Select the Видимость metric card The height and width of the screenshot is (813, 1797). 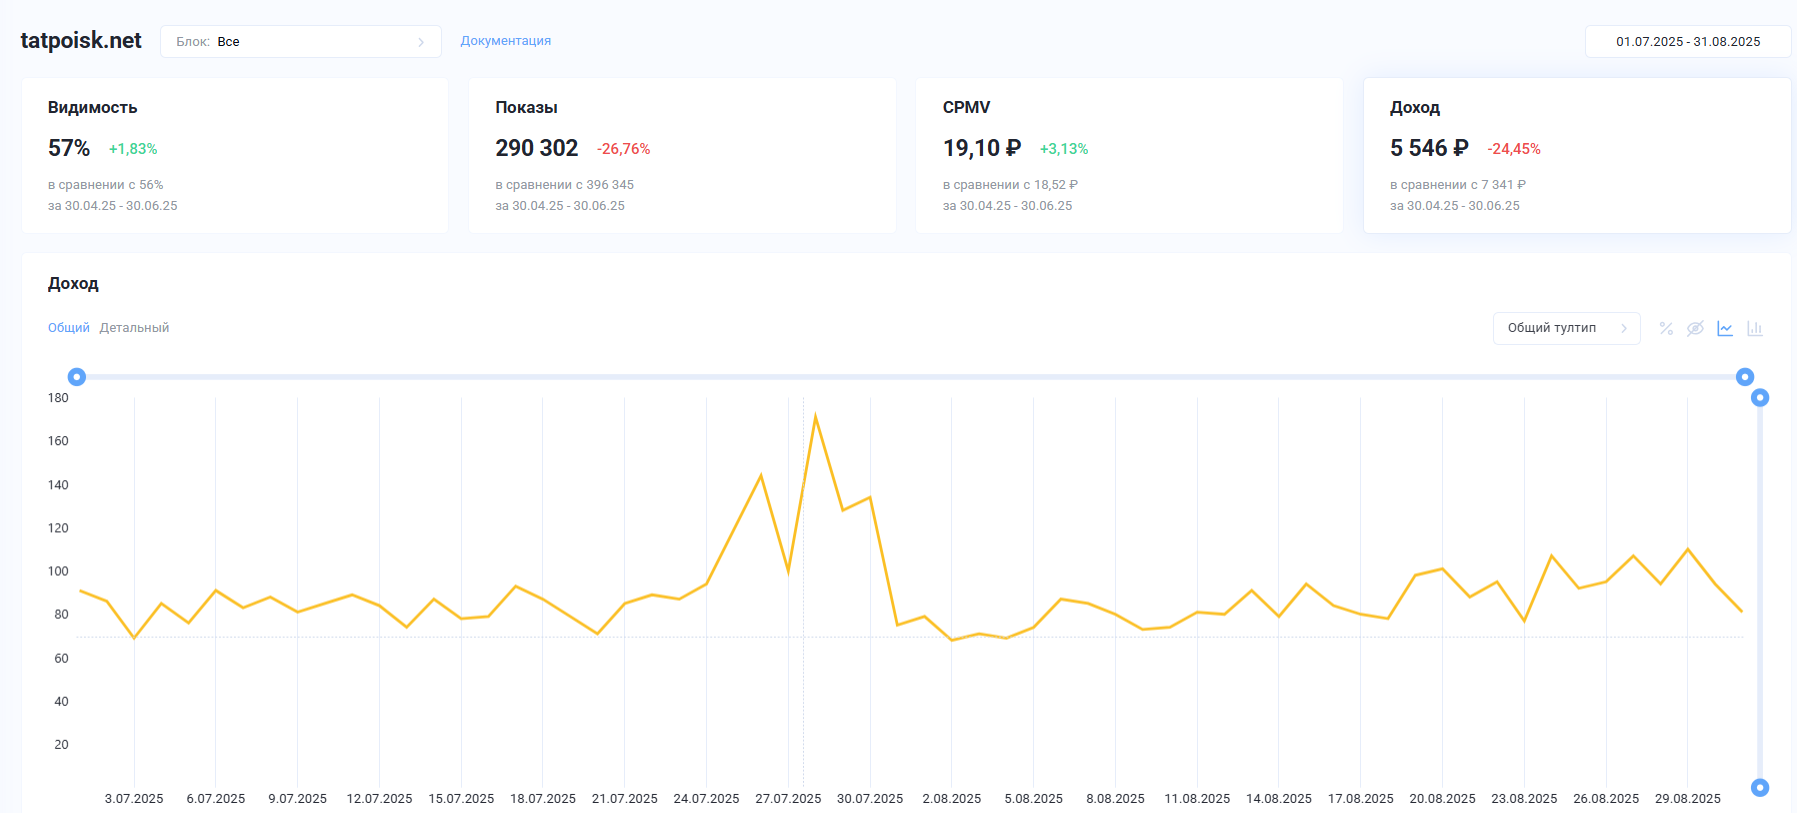[x=235, y=156]
